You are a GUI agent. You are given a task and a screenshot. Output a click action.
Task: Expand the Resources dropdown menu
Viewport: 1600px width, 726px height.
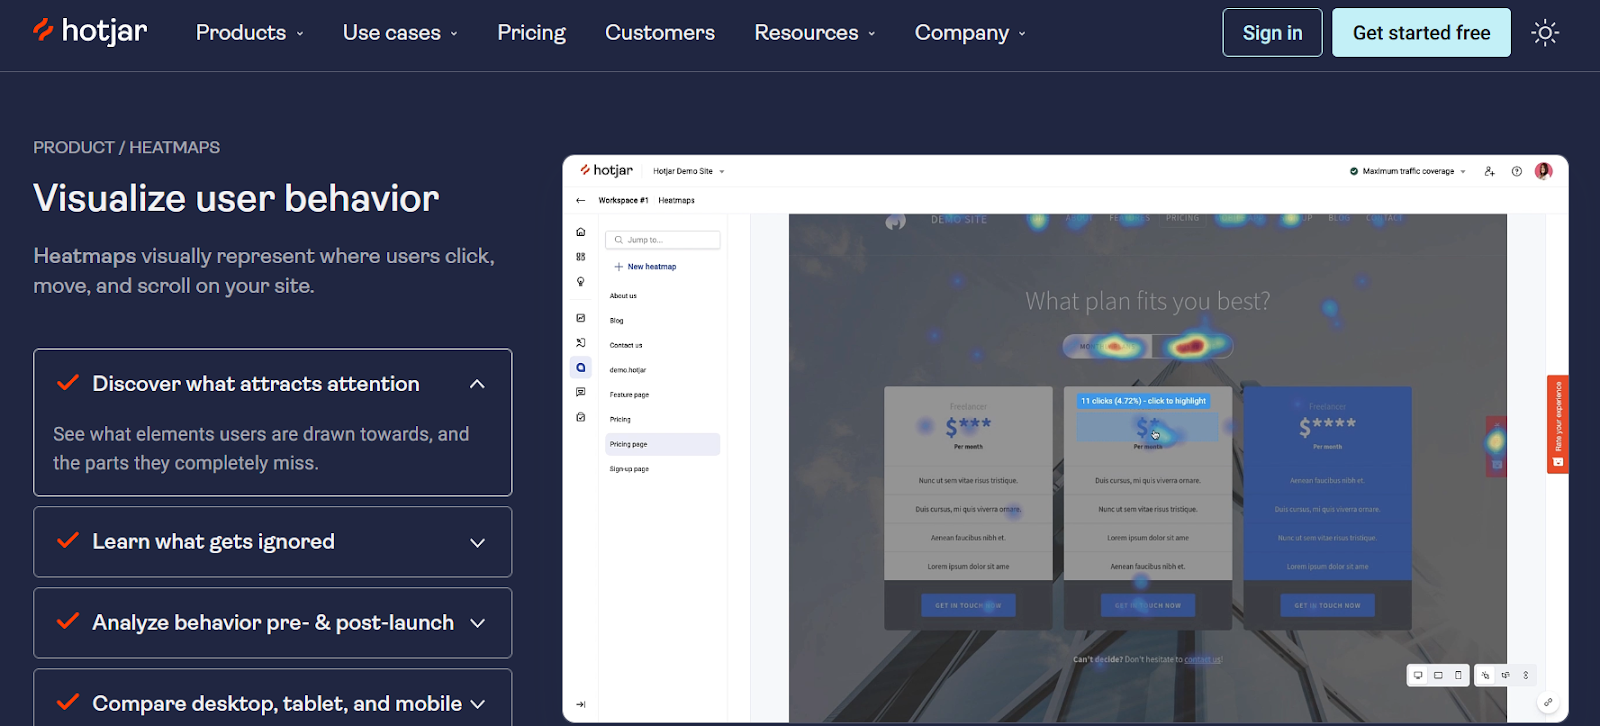pos(815,33)
